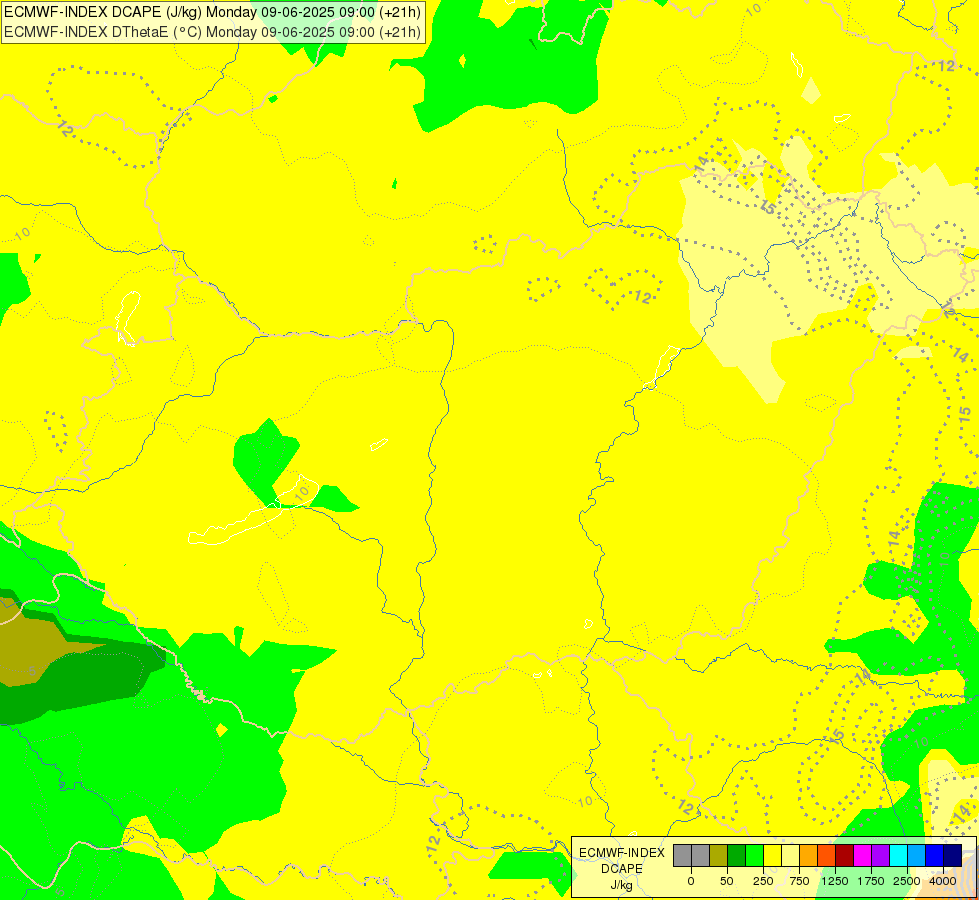Choose the orange legend swatch
Screen dimensions: 979x900
click(x=809, y=856)
